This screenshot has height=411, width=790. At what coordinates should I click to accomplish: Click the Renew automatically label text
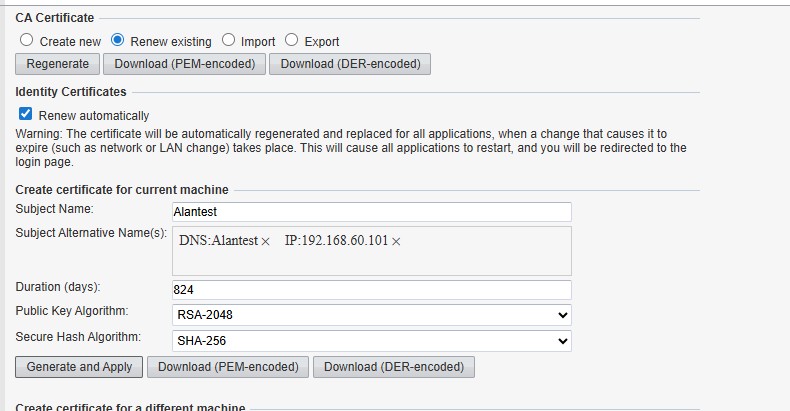[x=94, y=116]
